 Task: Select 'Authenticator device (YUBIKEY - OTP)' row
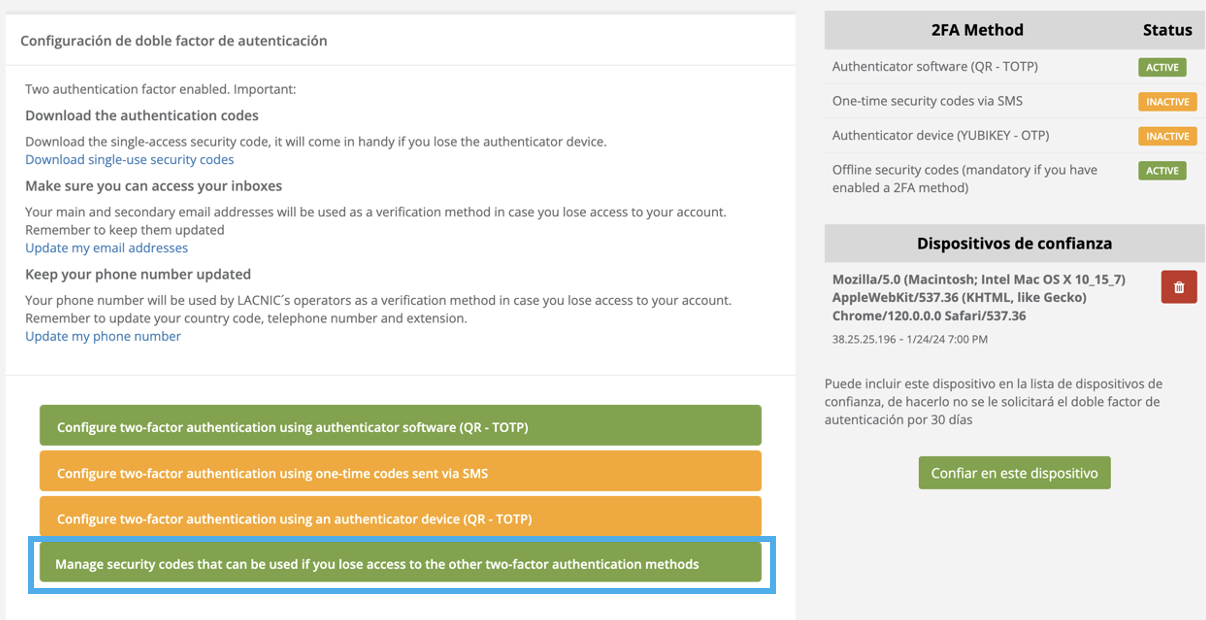click(940, 135)
